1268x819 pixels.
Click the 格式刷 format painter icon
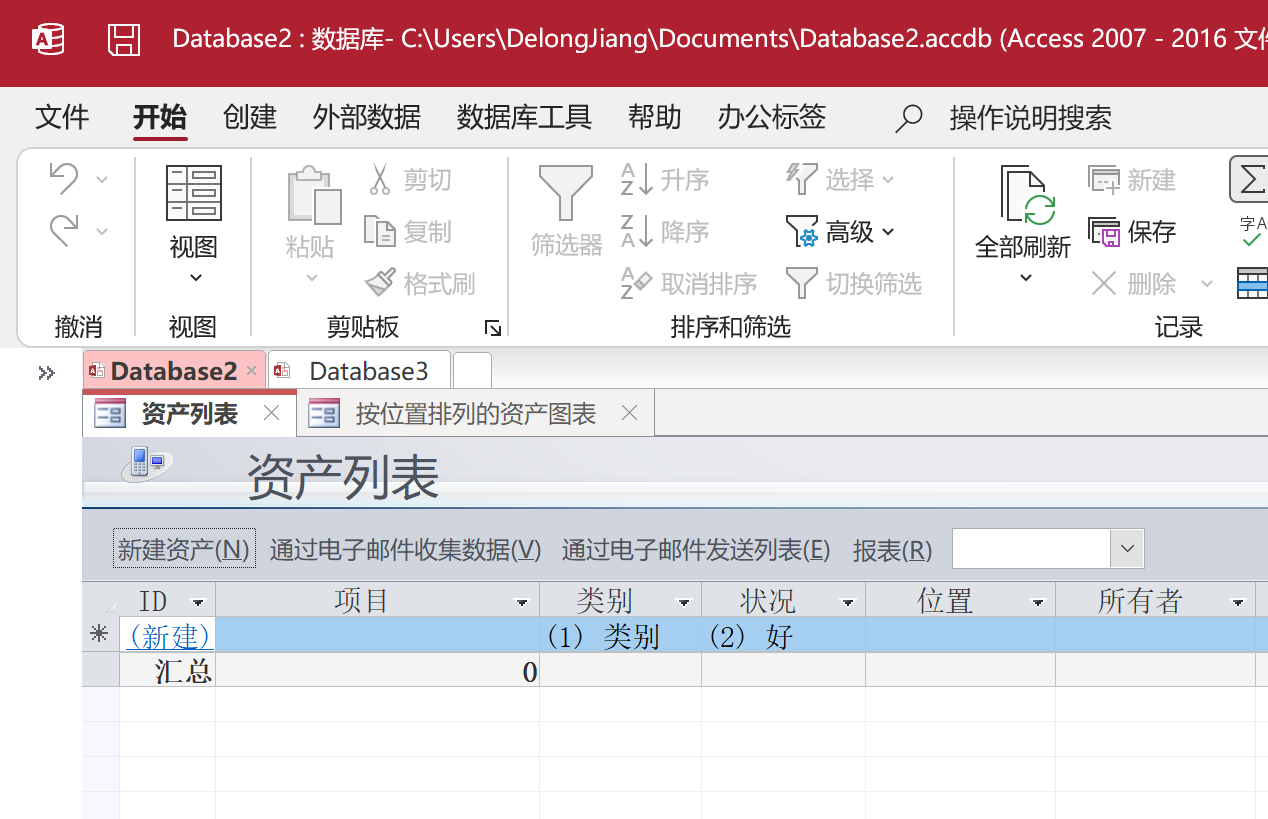pos(380,284)
